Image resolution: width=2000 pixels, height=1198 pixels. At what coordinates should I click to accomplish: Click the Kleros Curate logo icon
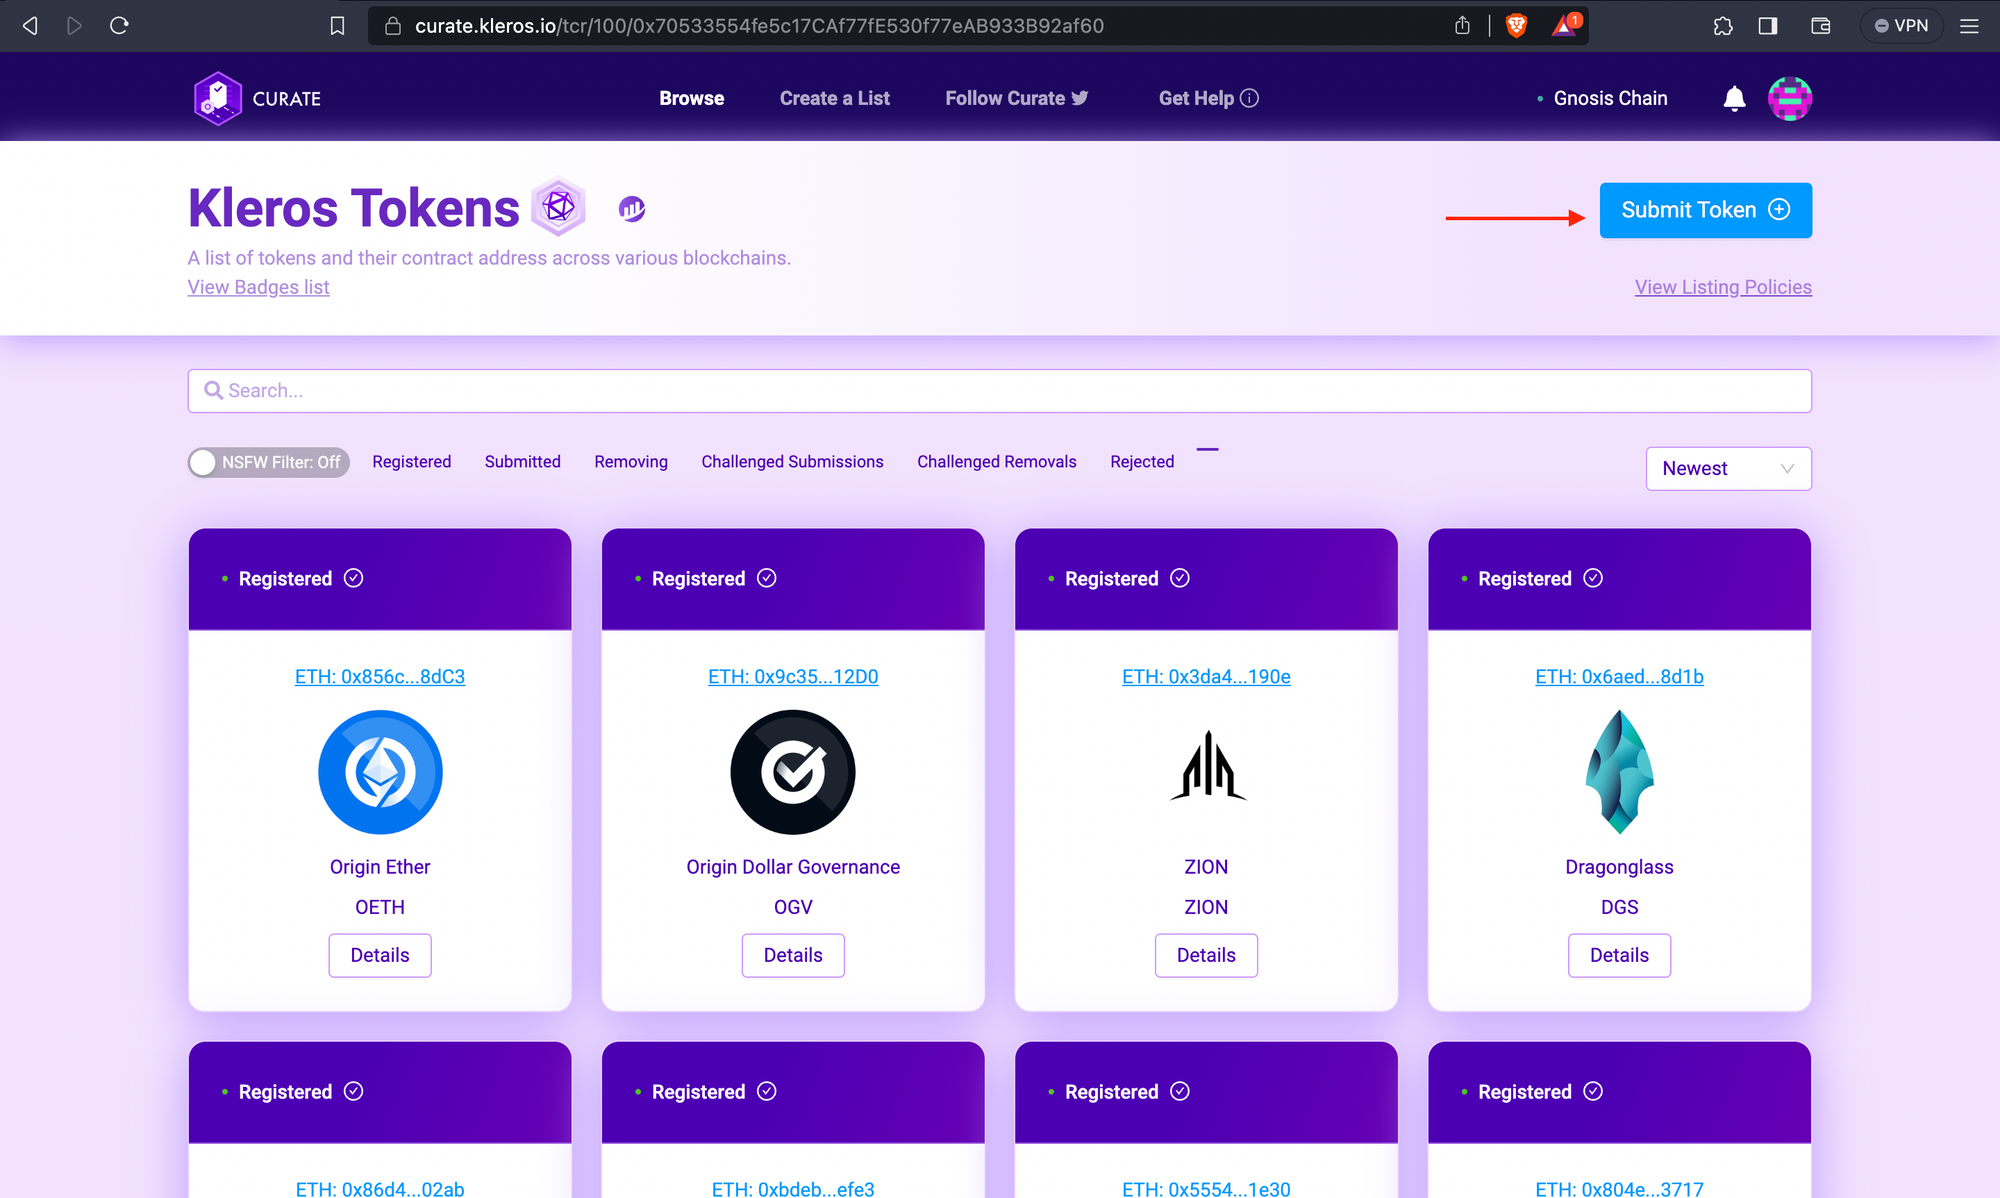tap(217, 98)
